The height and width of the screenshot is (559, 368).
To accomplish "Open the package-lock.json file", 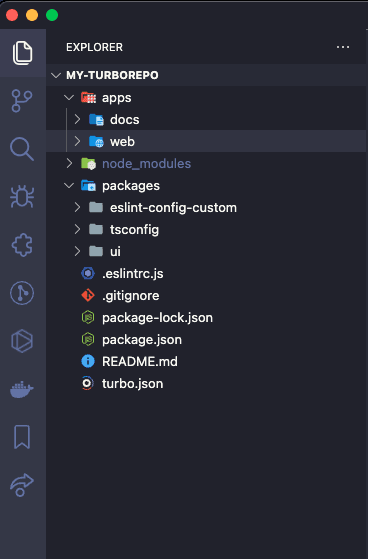I will (157, 318).
